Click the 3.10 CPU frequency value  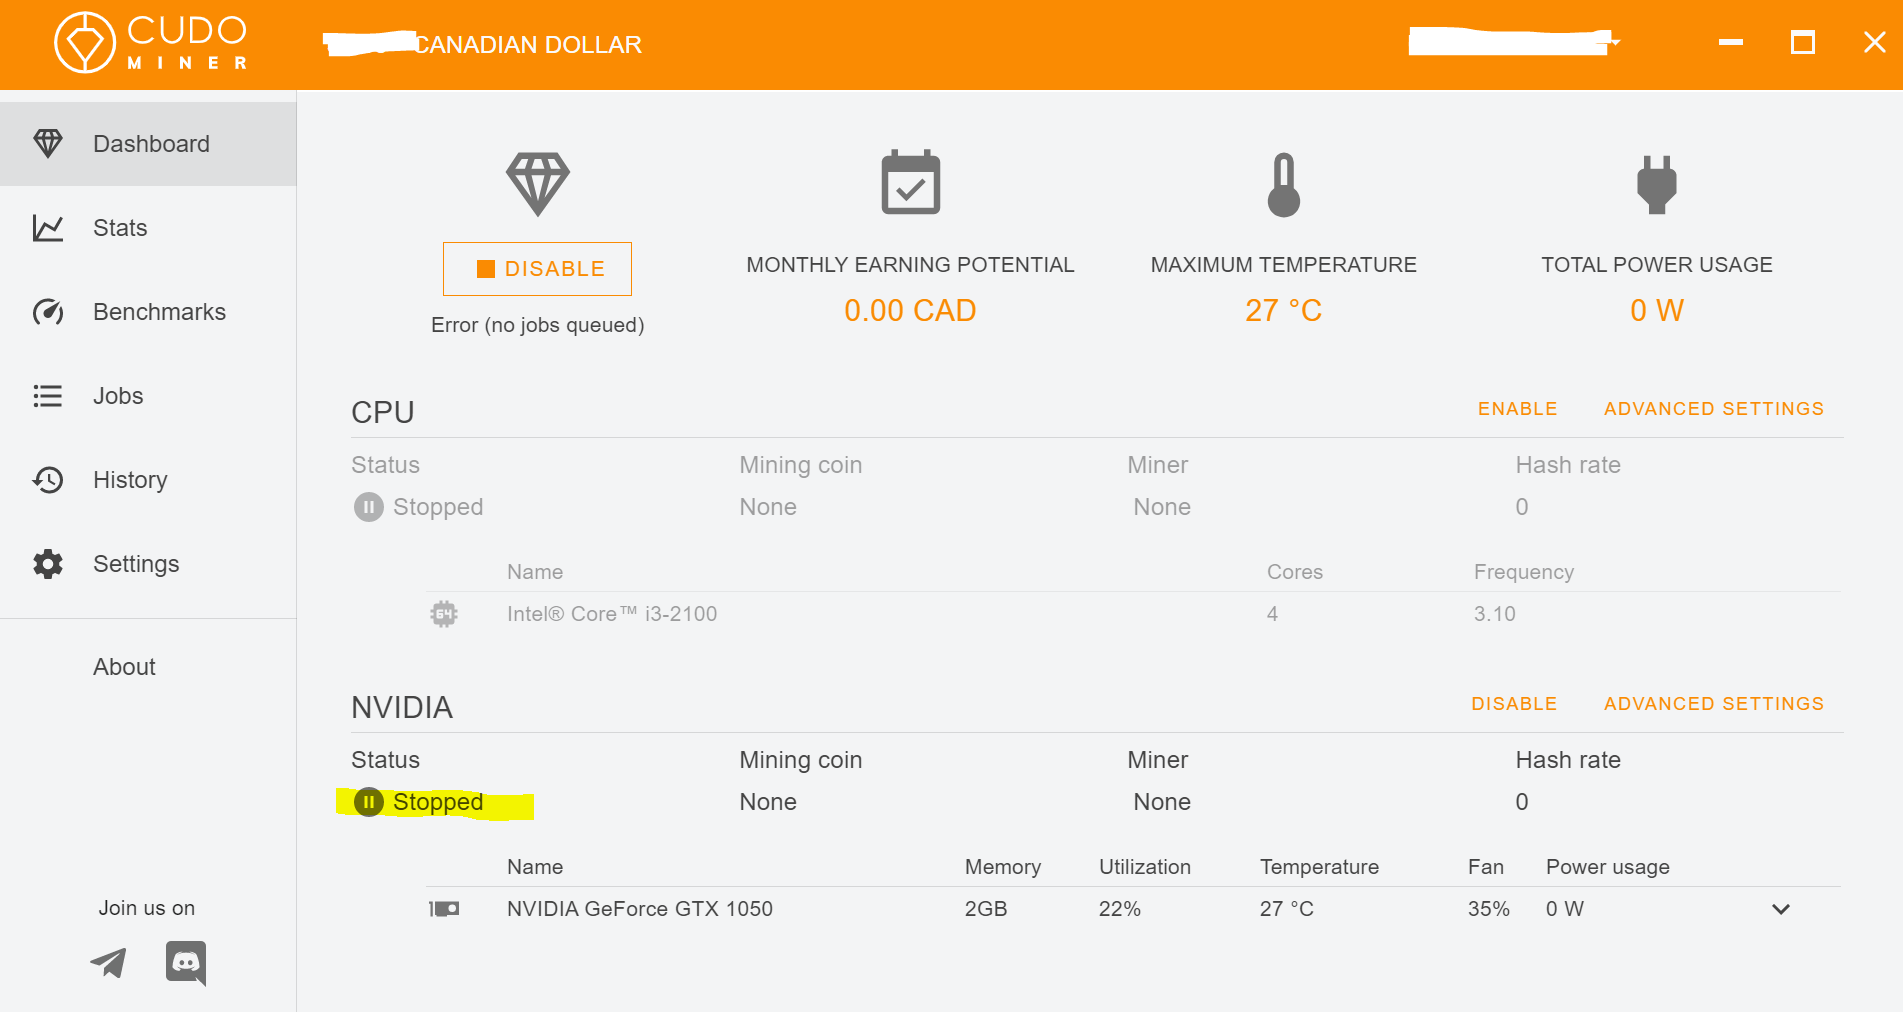pyautogui.click(x=1494, y=614)
